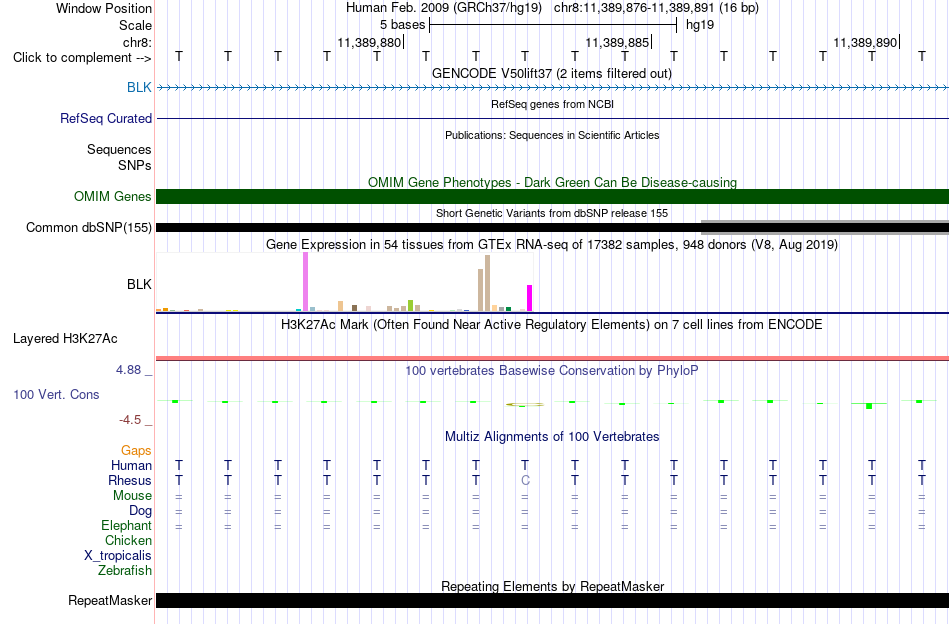Click the H3K27Ac Mark ENCODE title
This screenshot has width=950, height=624.
pos(552,325)
